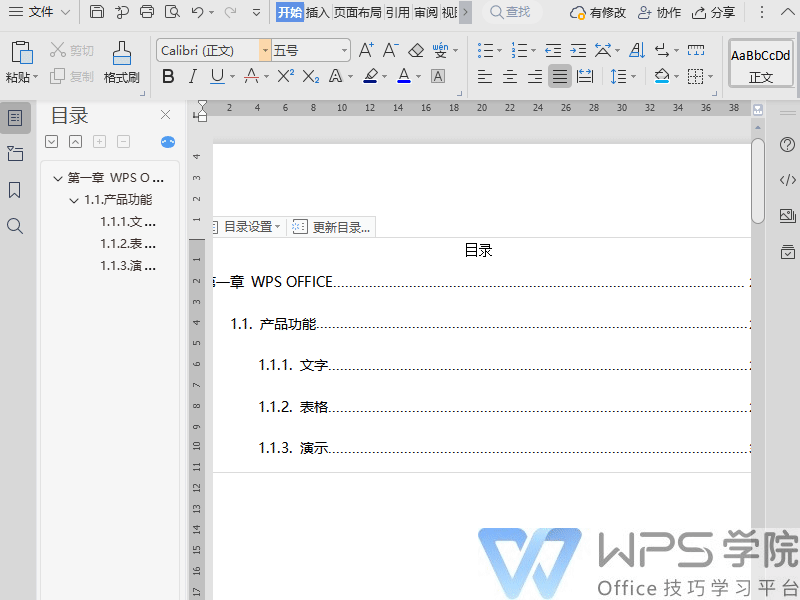Screen dimensions: 800x600
Task: Click the 查找 search box at the top
Action: [512, 13]
